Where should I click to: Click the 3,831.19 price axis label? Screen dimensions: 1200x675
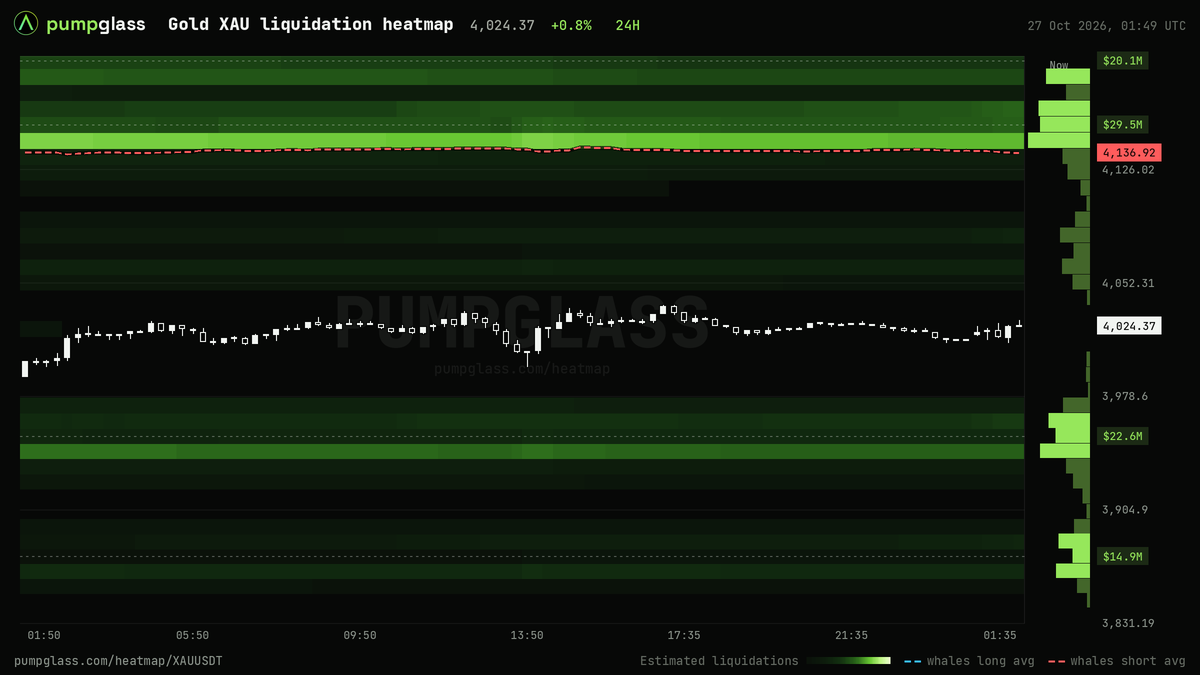click(x=1128, y=623)
